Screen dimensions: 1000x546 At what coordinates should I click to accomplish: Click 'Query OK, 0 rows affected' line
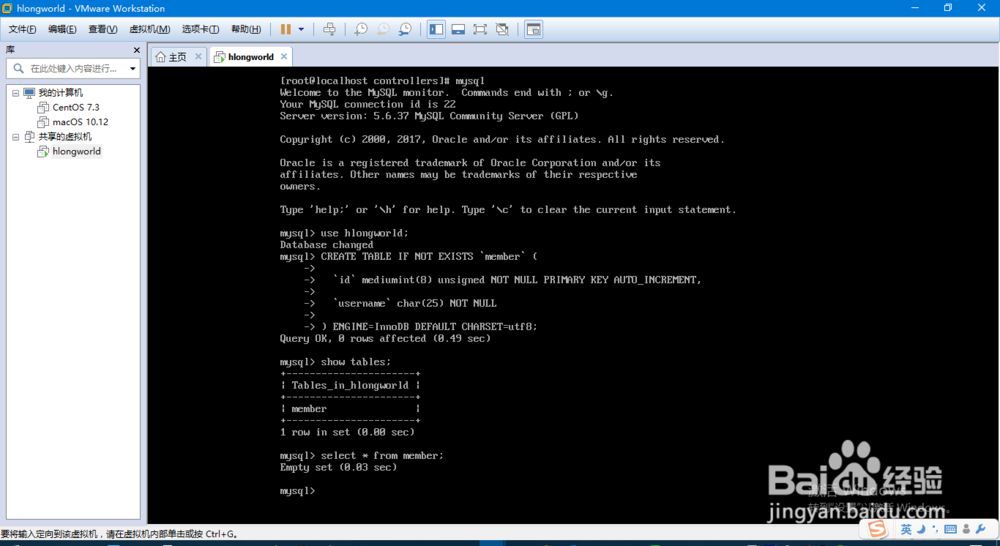click(385, 339)
